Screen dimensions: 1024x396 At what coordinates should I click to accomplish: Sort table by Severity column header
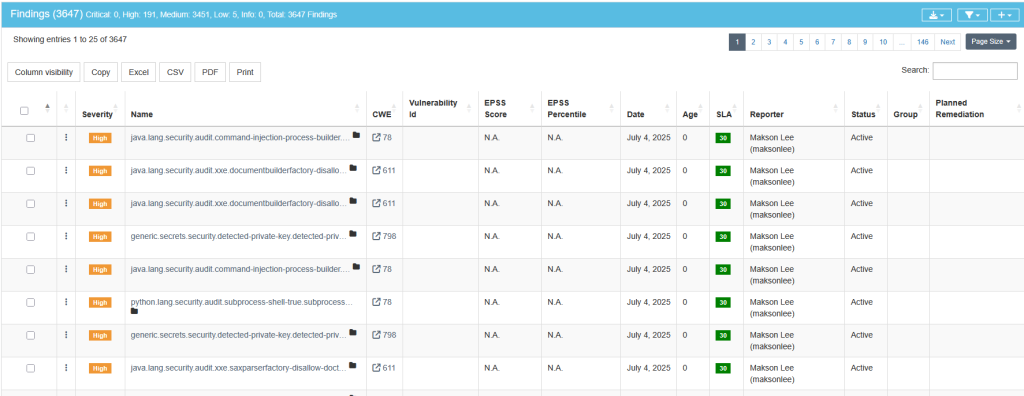pos(97,114)
